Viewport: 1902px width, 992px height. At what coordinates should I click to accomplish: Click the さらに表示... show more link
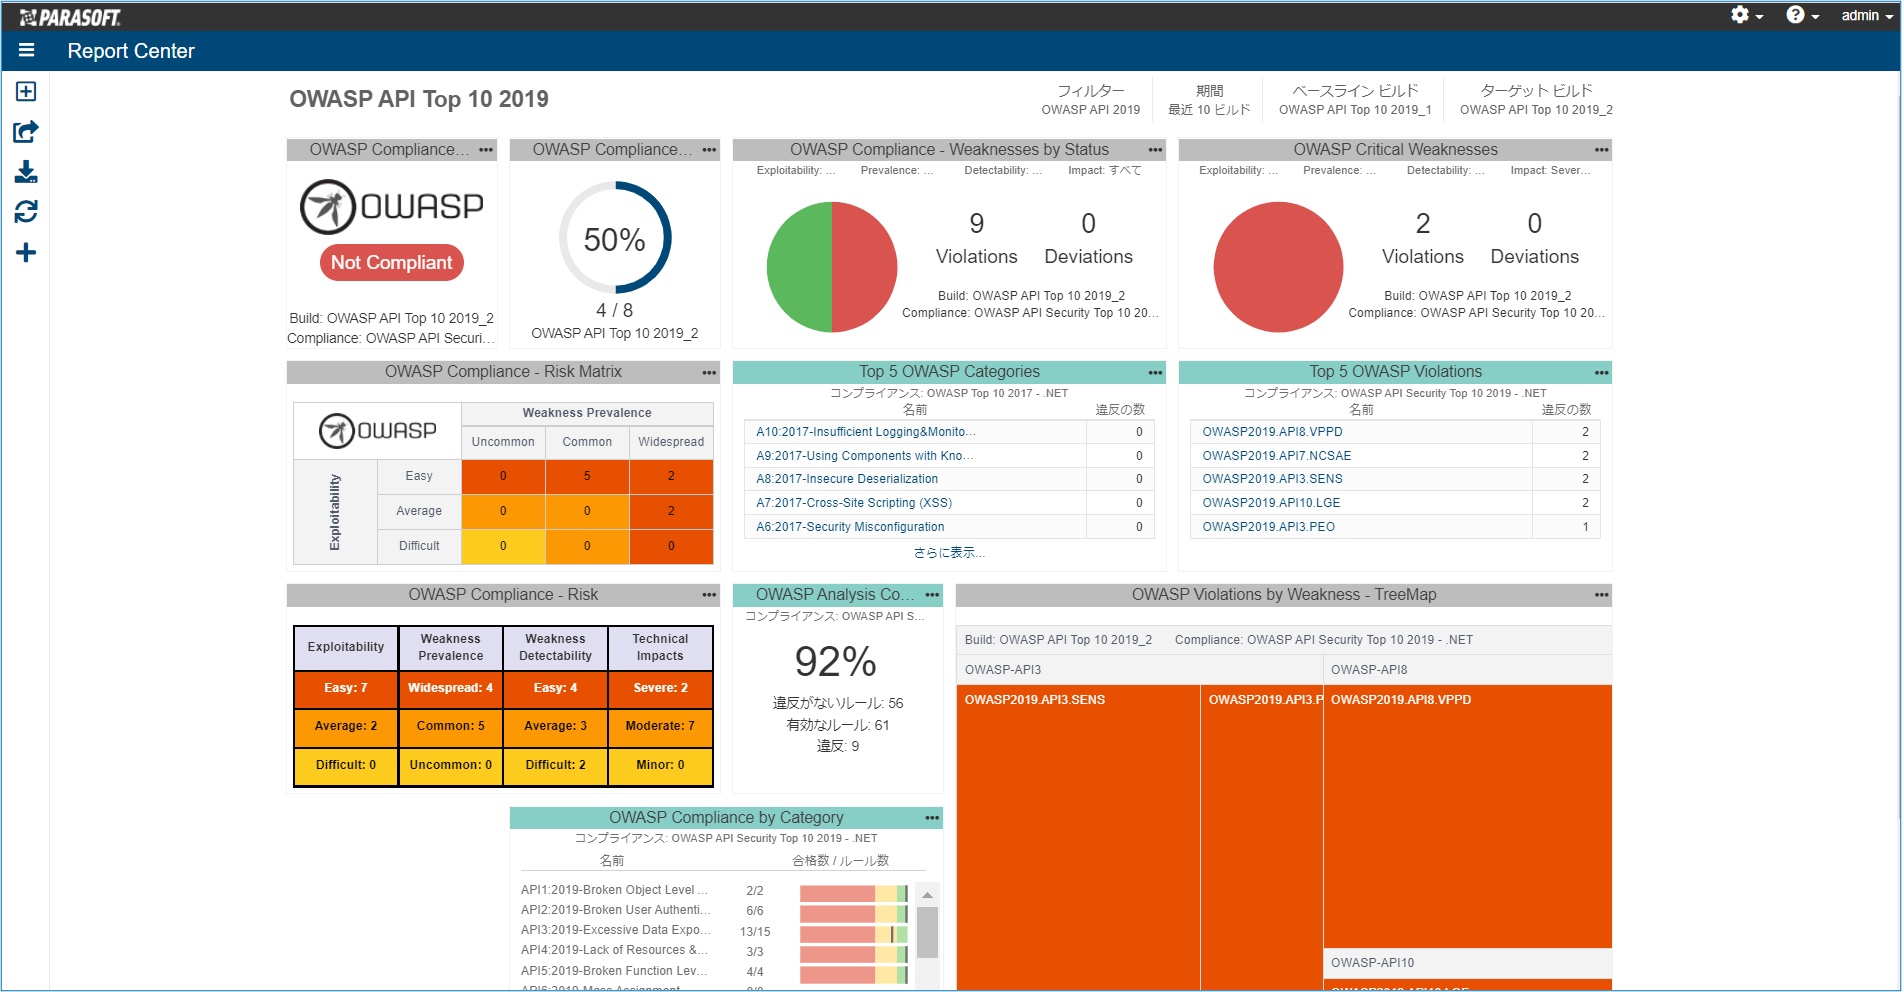click(x=949, y=553)
